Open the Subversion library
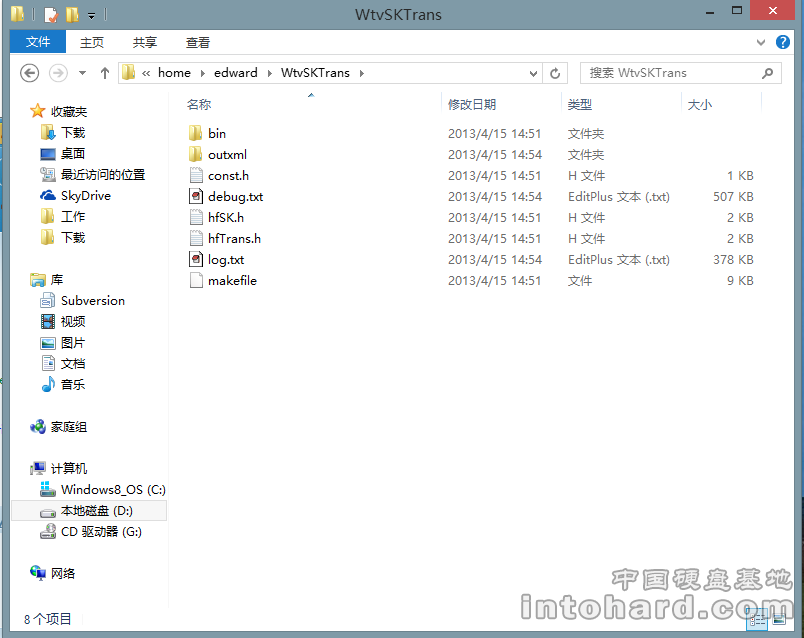 pos(93,301)
